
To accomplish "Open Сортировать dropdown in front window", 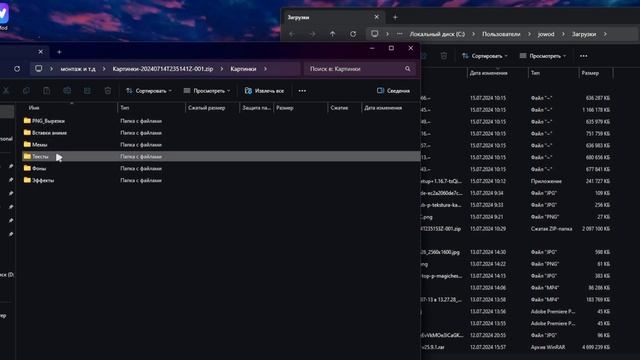I will coord(149,91).
